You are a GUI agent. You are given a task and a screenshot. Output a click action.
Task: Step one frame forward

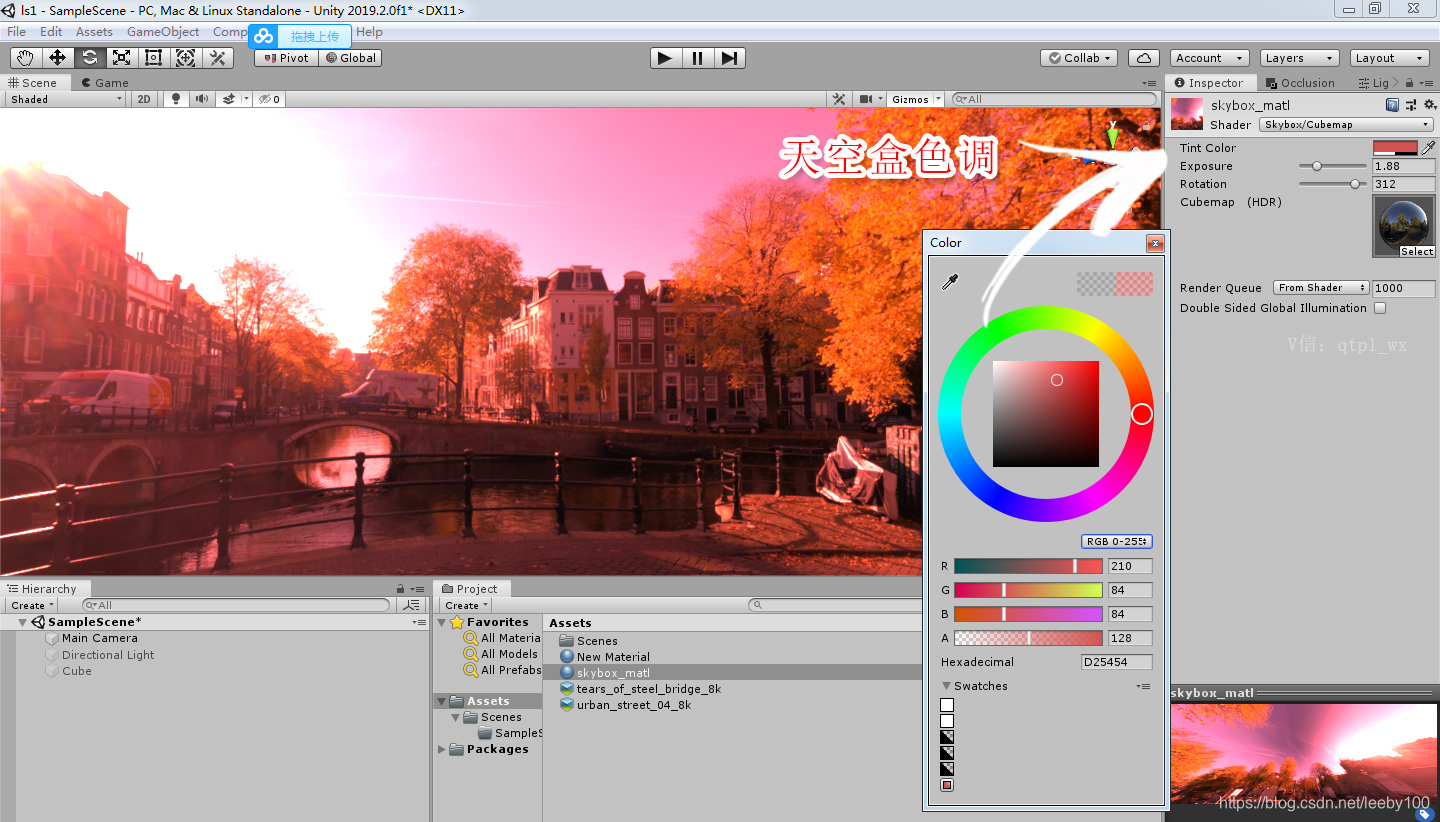tap(729, 58)
